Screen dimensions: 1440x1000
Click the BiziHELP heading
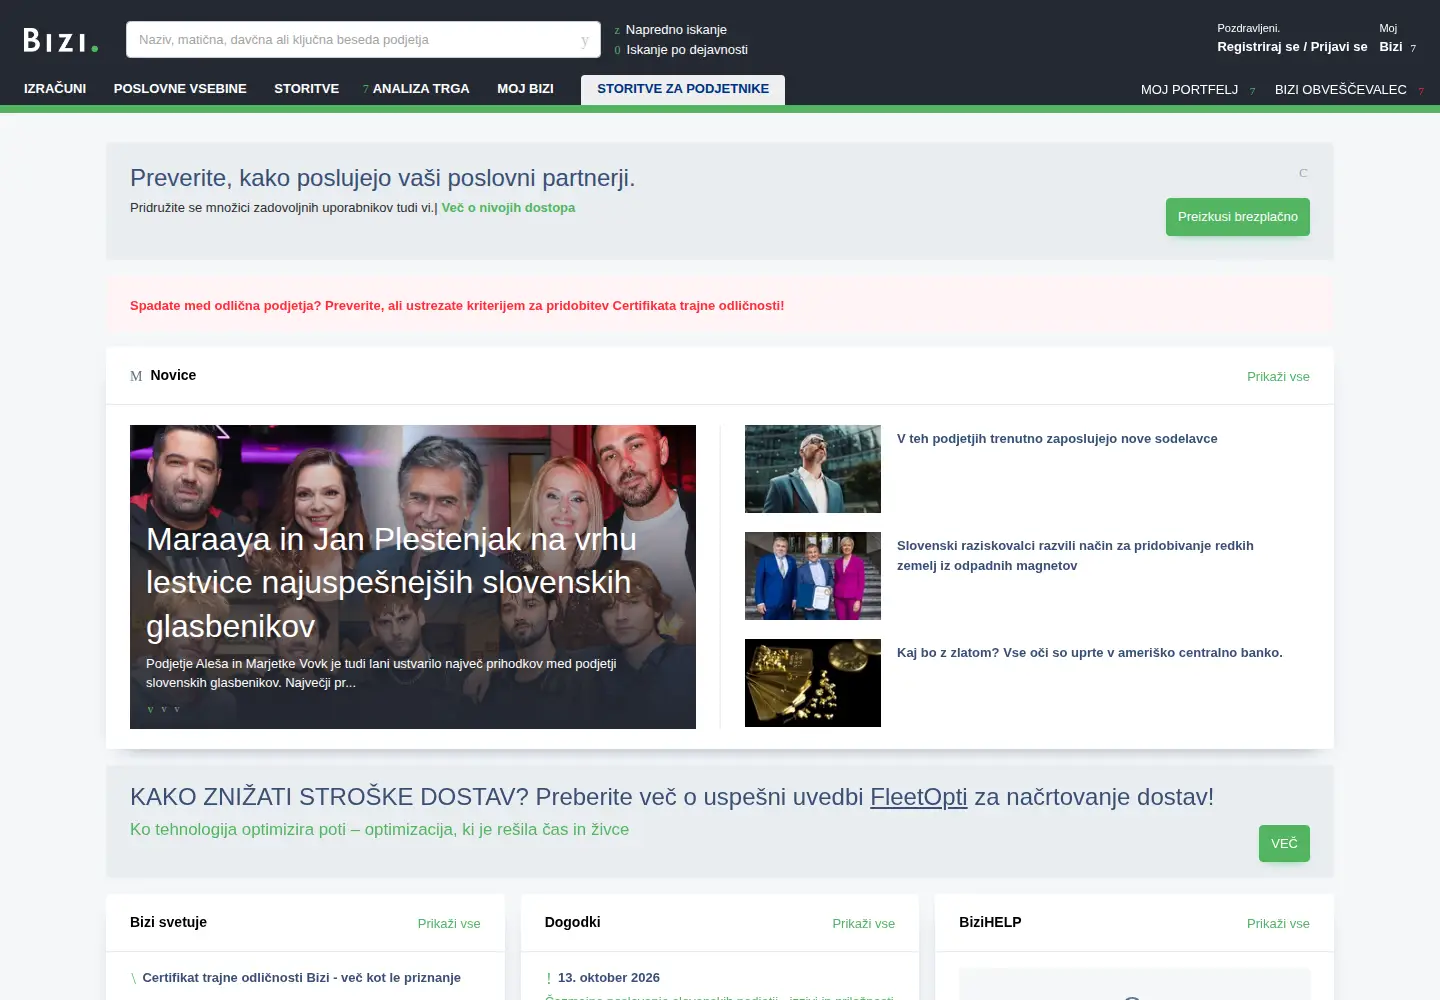tap(990, 922)
